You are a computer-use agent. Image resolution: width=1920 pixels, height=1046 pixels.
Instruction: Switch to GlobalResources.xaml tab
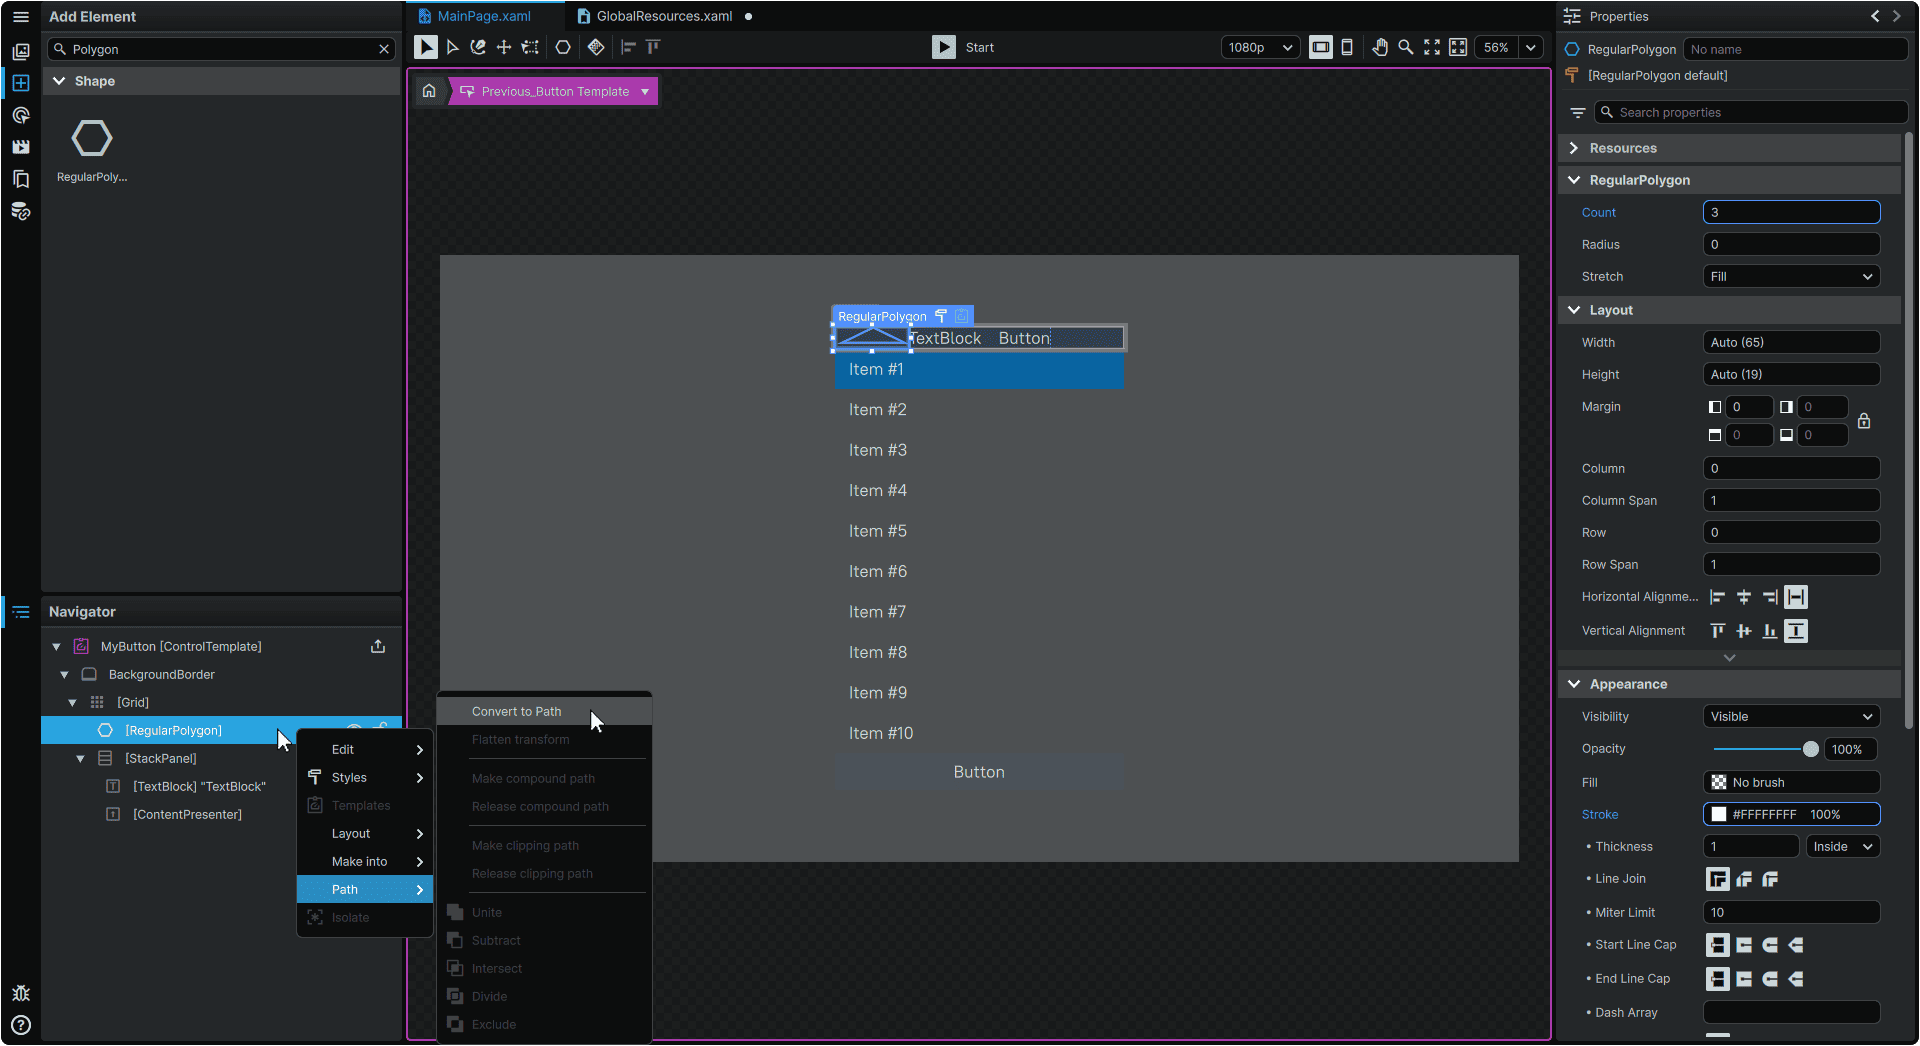click(664, 16)
